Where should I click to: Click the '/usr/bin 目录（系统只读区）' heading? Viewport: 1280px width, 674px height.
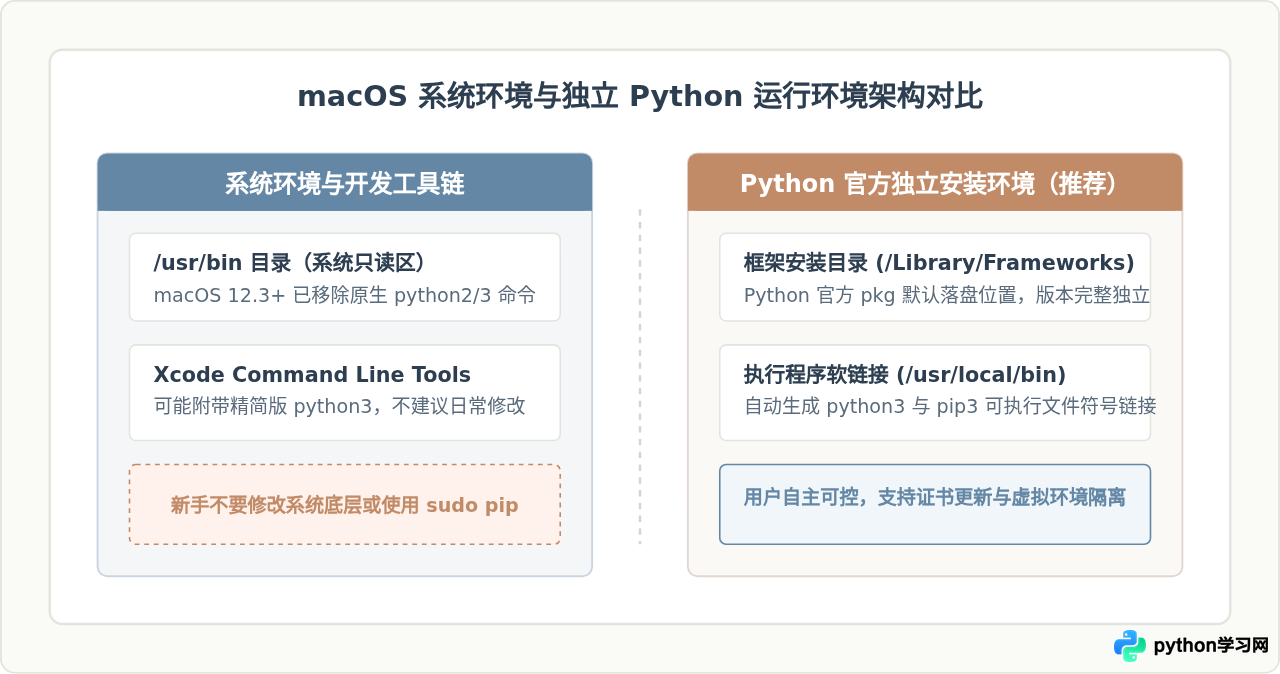pyautogui.click(x=291, y=263)
